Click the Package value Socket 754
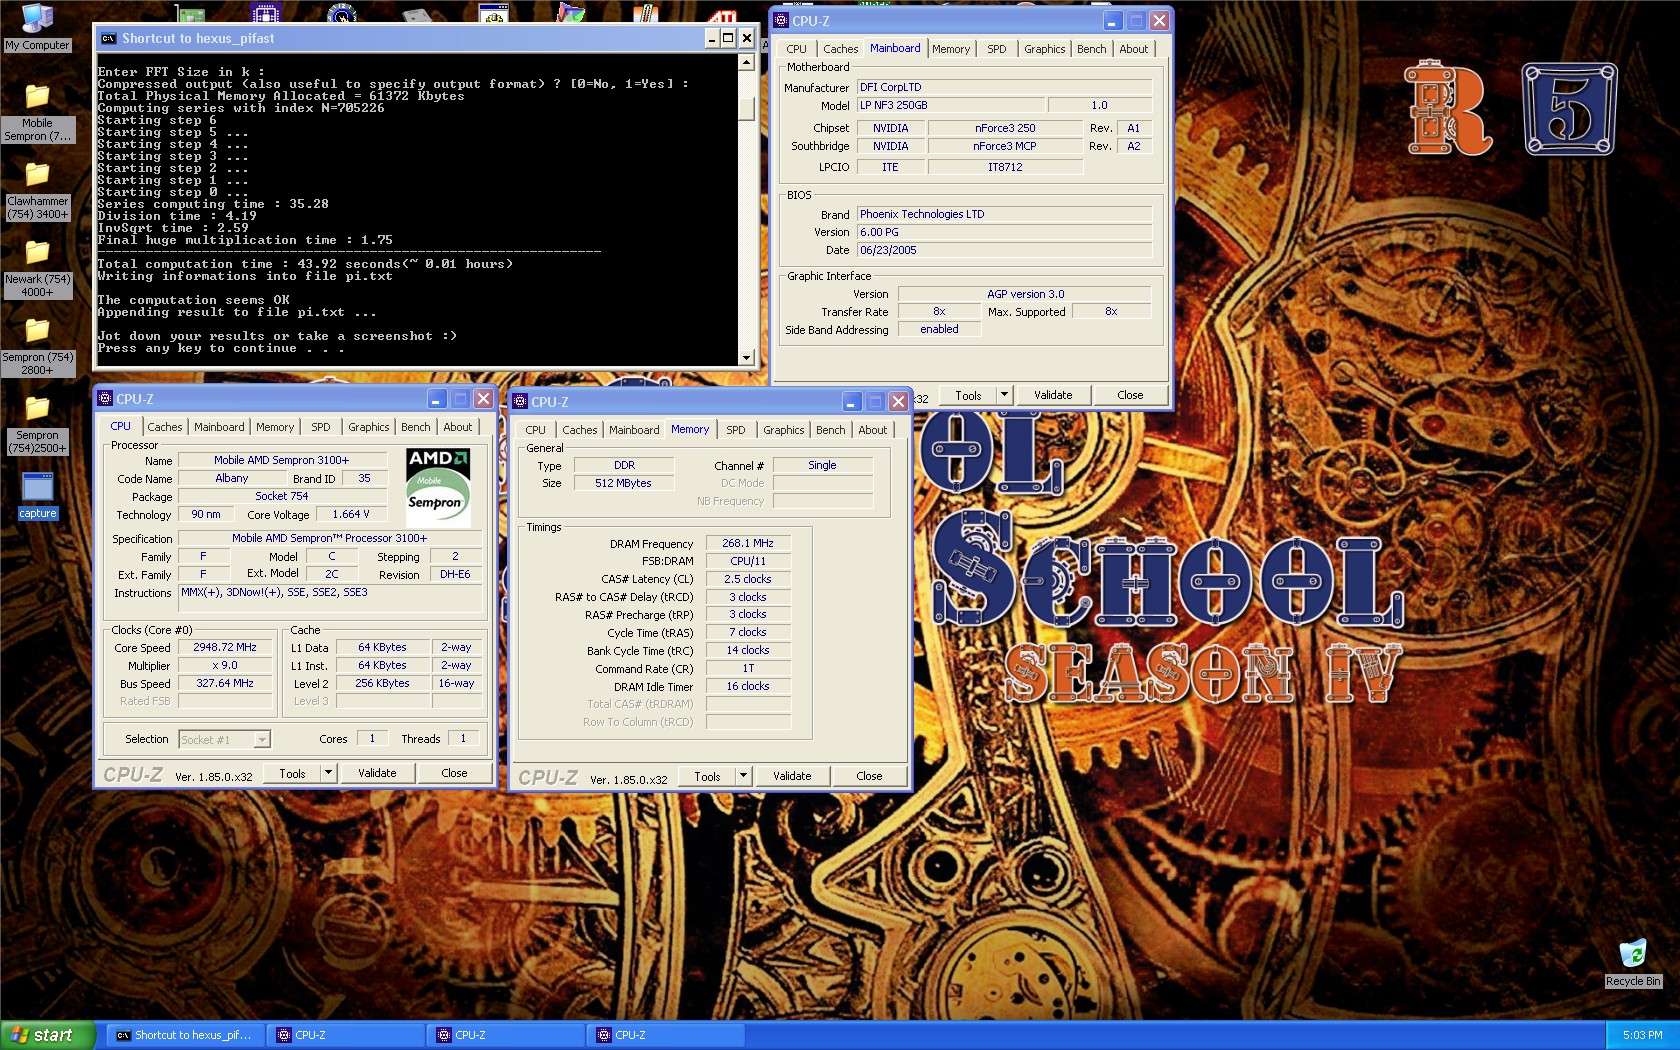Viewport: 1680px width, 1050px height. tap(282, 496)
